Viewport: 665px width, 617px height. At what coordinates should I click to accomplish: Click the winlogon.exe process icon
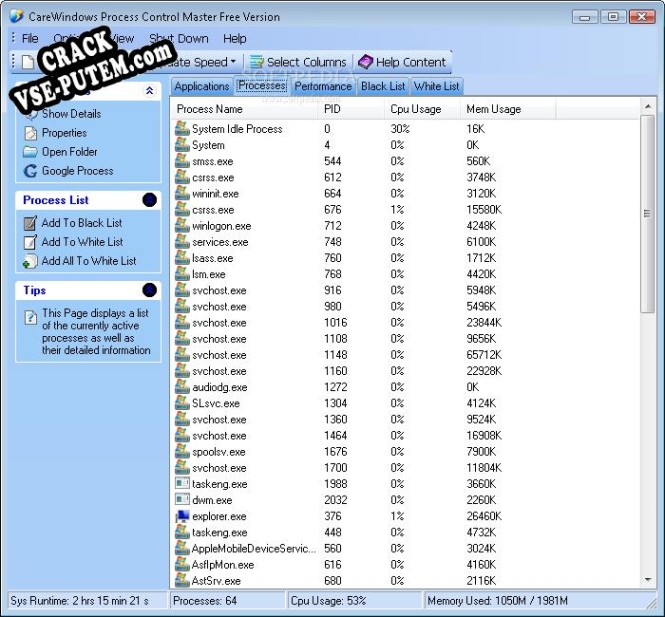tap(182, 226)
